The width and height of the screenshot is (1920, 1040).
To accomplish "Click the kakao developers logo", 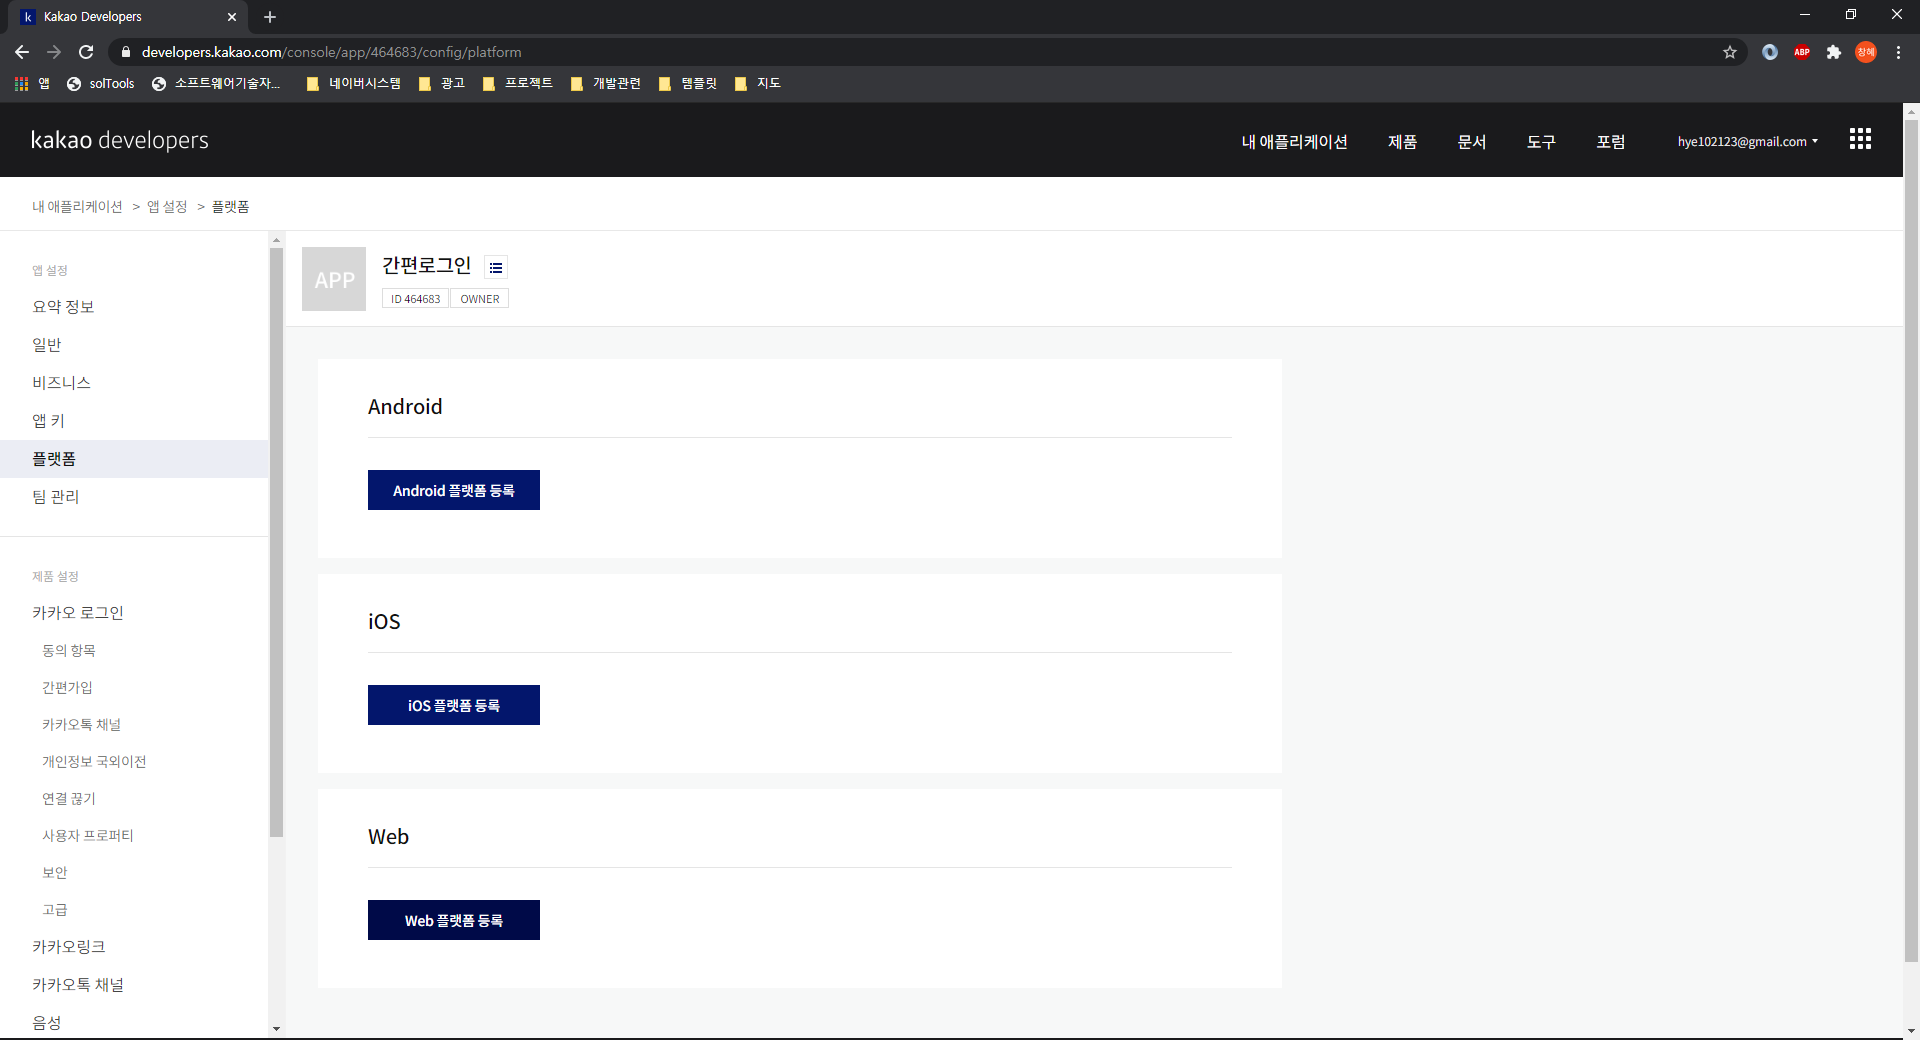I will coord(120,140).
